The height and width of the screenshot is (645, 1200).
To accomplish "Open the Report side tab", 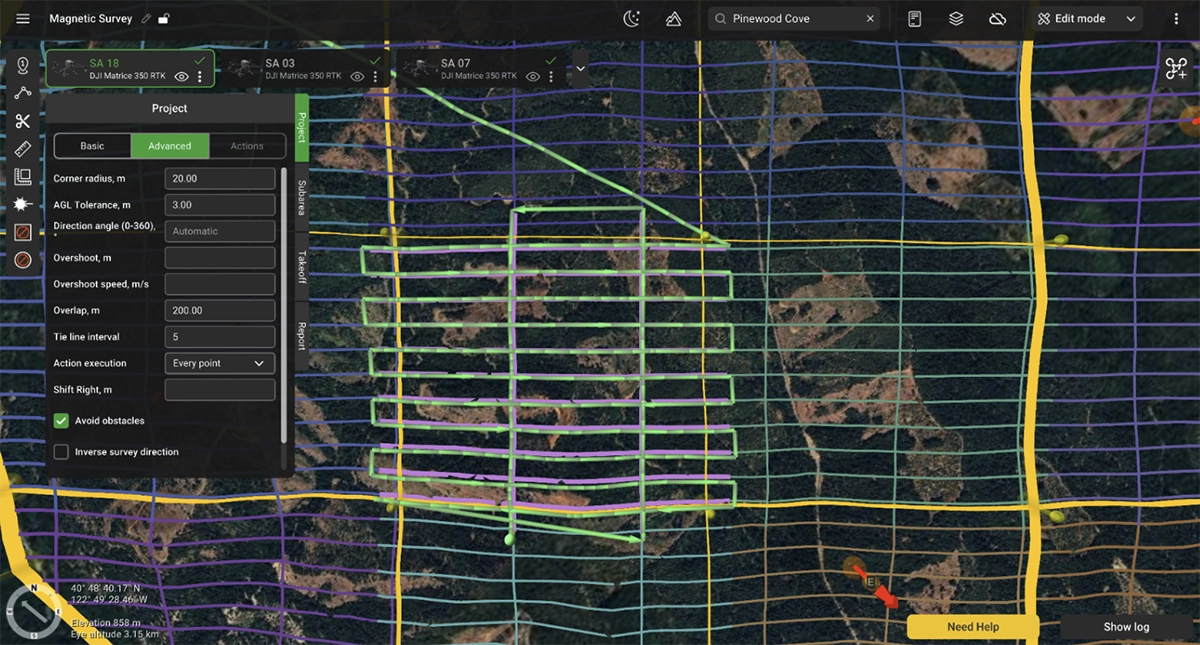I will 302,335.
